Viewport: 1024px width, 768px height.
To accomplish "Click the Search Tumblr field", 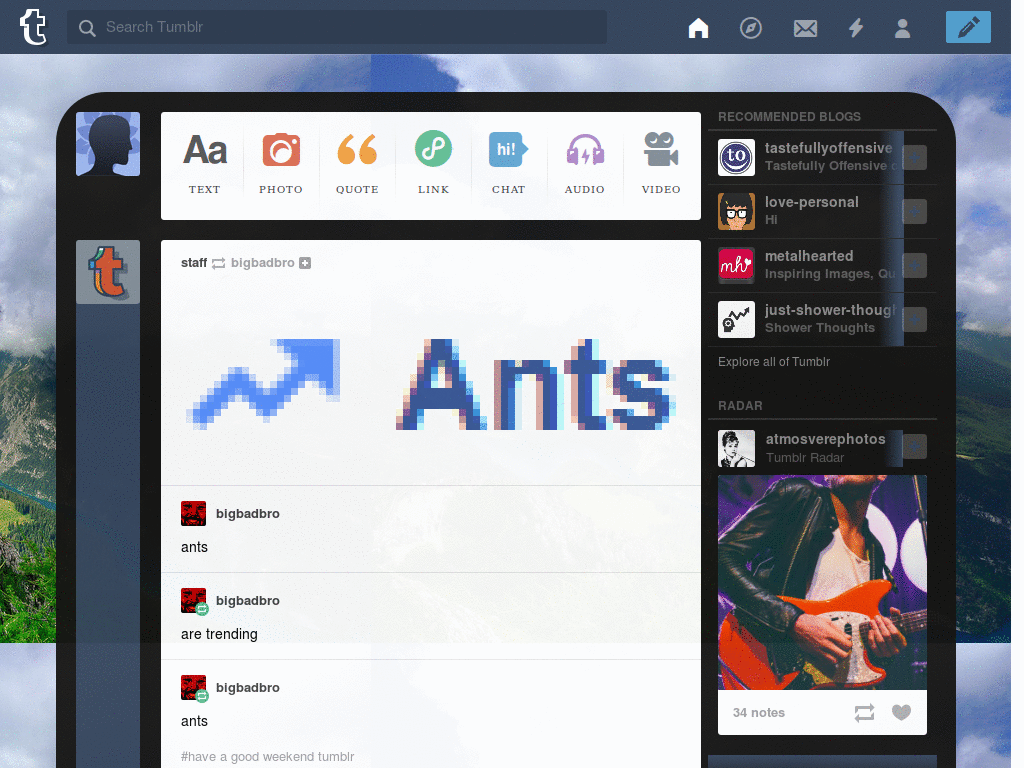I will click(337, 27).
